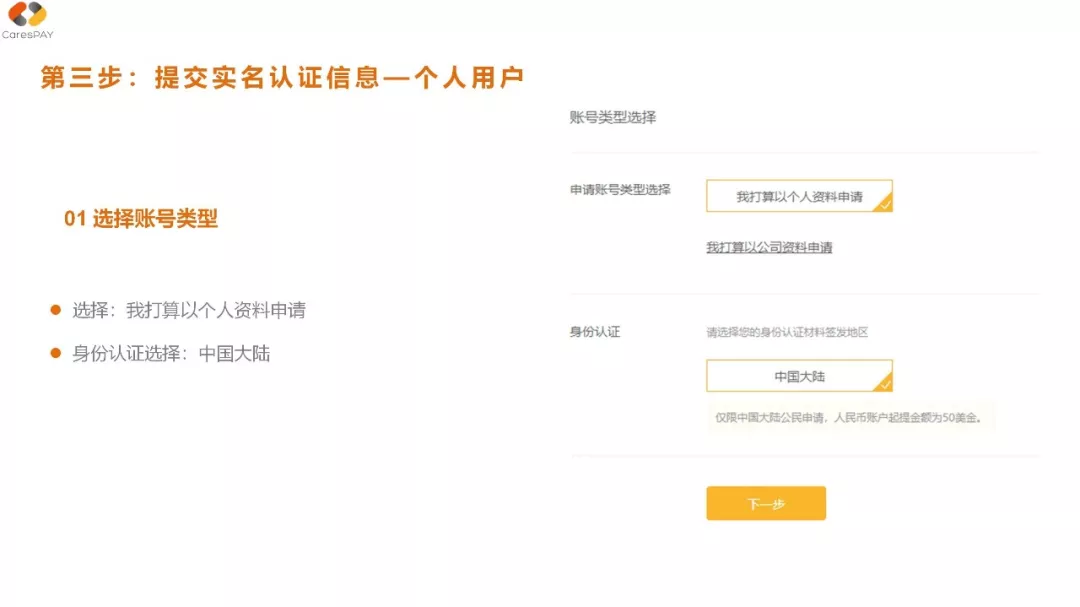Click the yellow 50美金 notice banner

[x=850, y=418]
